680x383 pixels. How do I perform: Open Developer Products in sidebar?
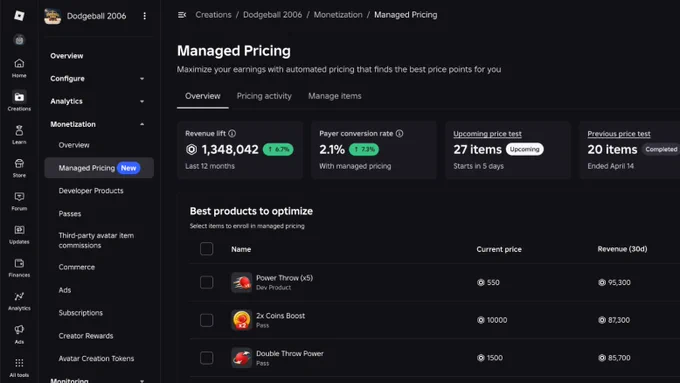(91, 191)
